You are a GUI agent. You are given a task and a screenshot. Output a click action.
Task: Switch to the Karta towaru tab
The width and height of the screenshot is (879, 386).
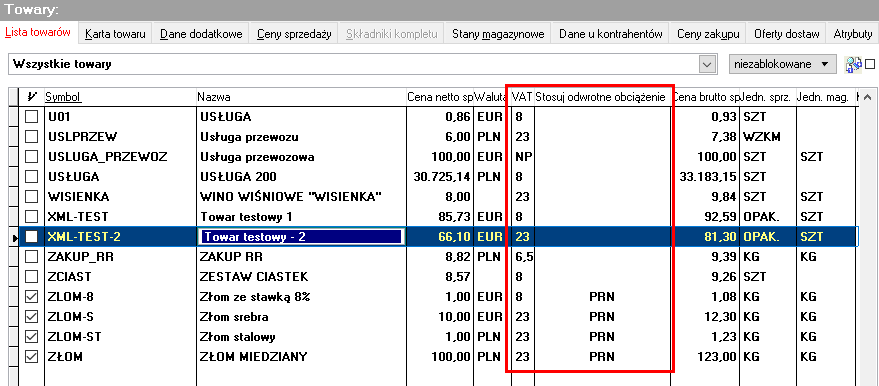point(115,34)
